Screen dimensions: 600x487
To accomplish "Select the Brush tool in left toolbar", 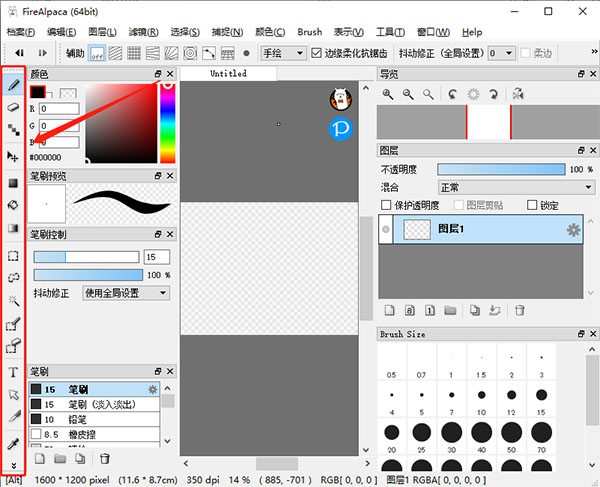I will pos(13,84).
